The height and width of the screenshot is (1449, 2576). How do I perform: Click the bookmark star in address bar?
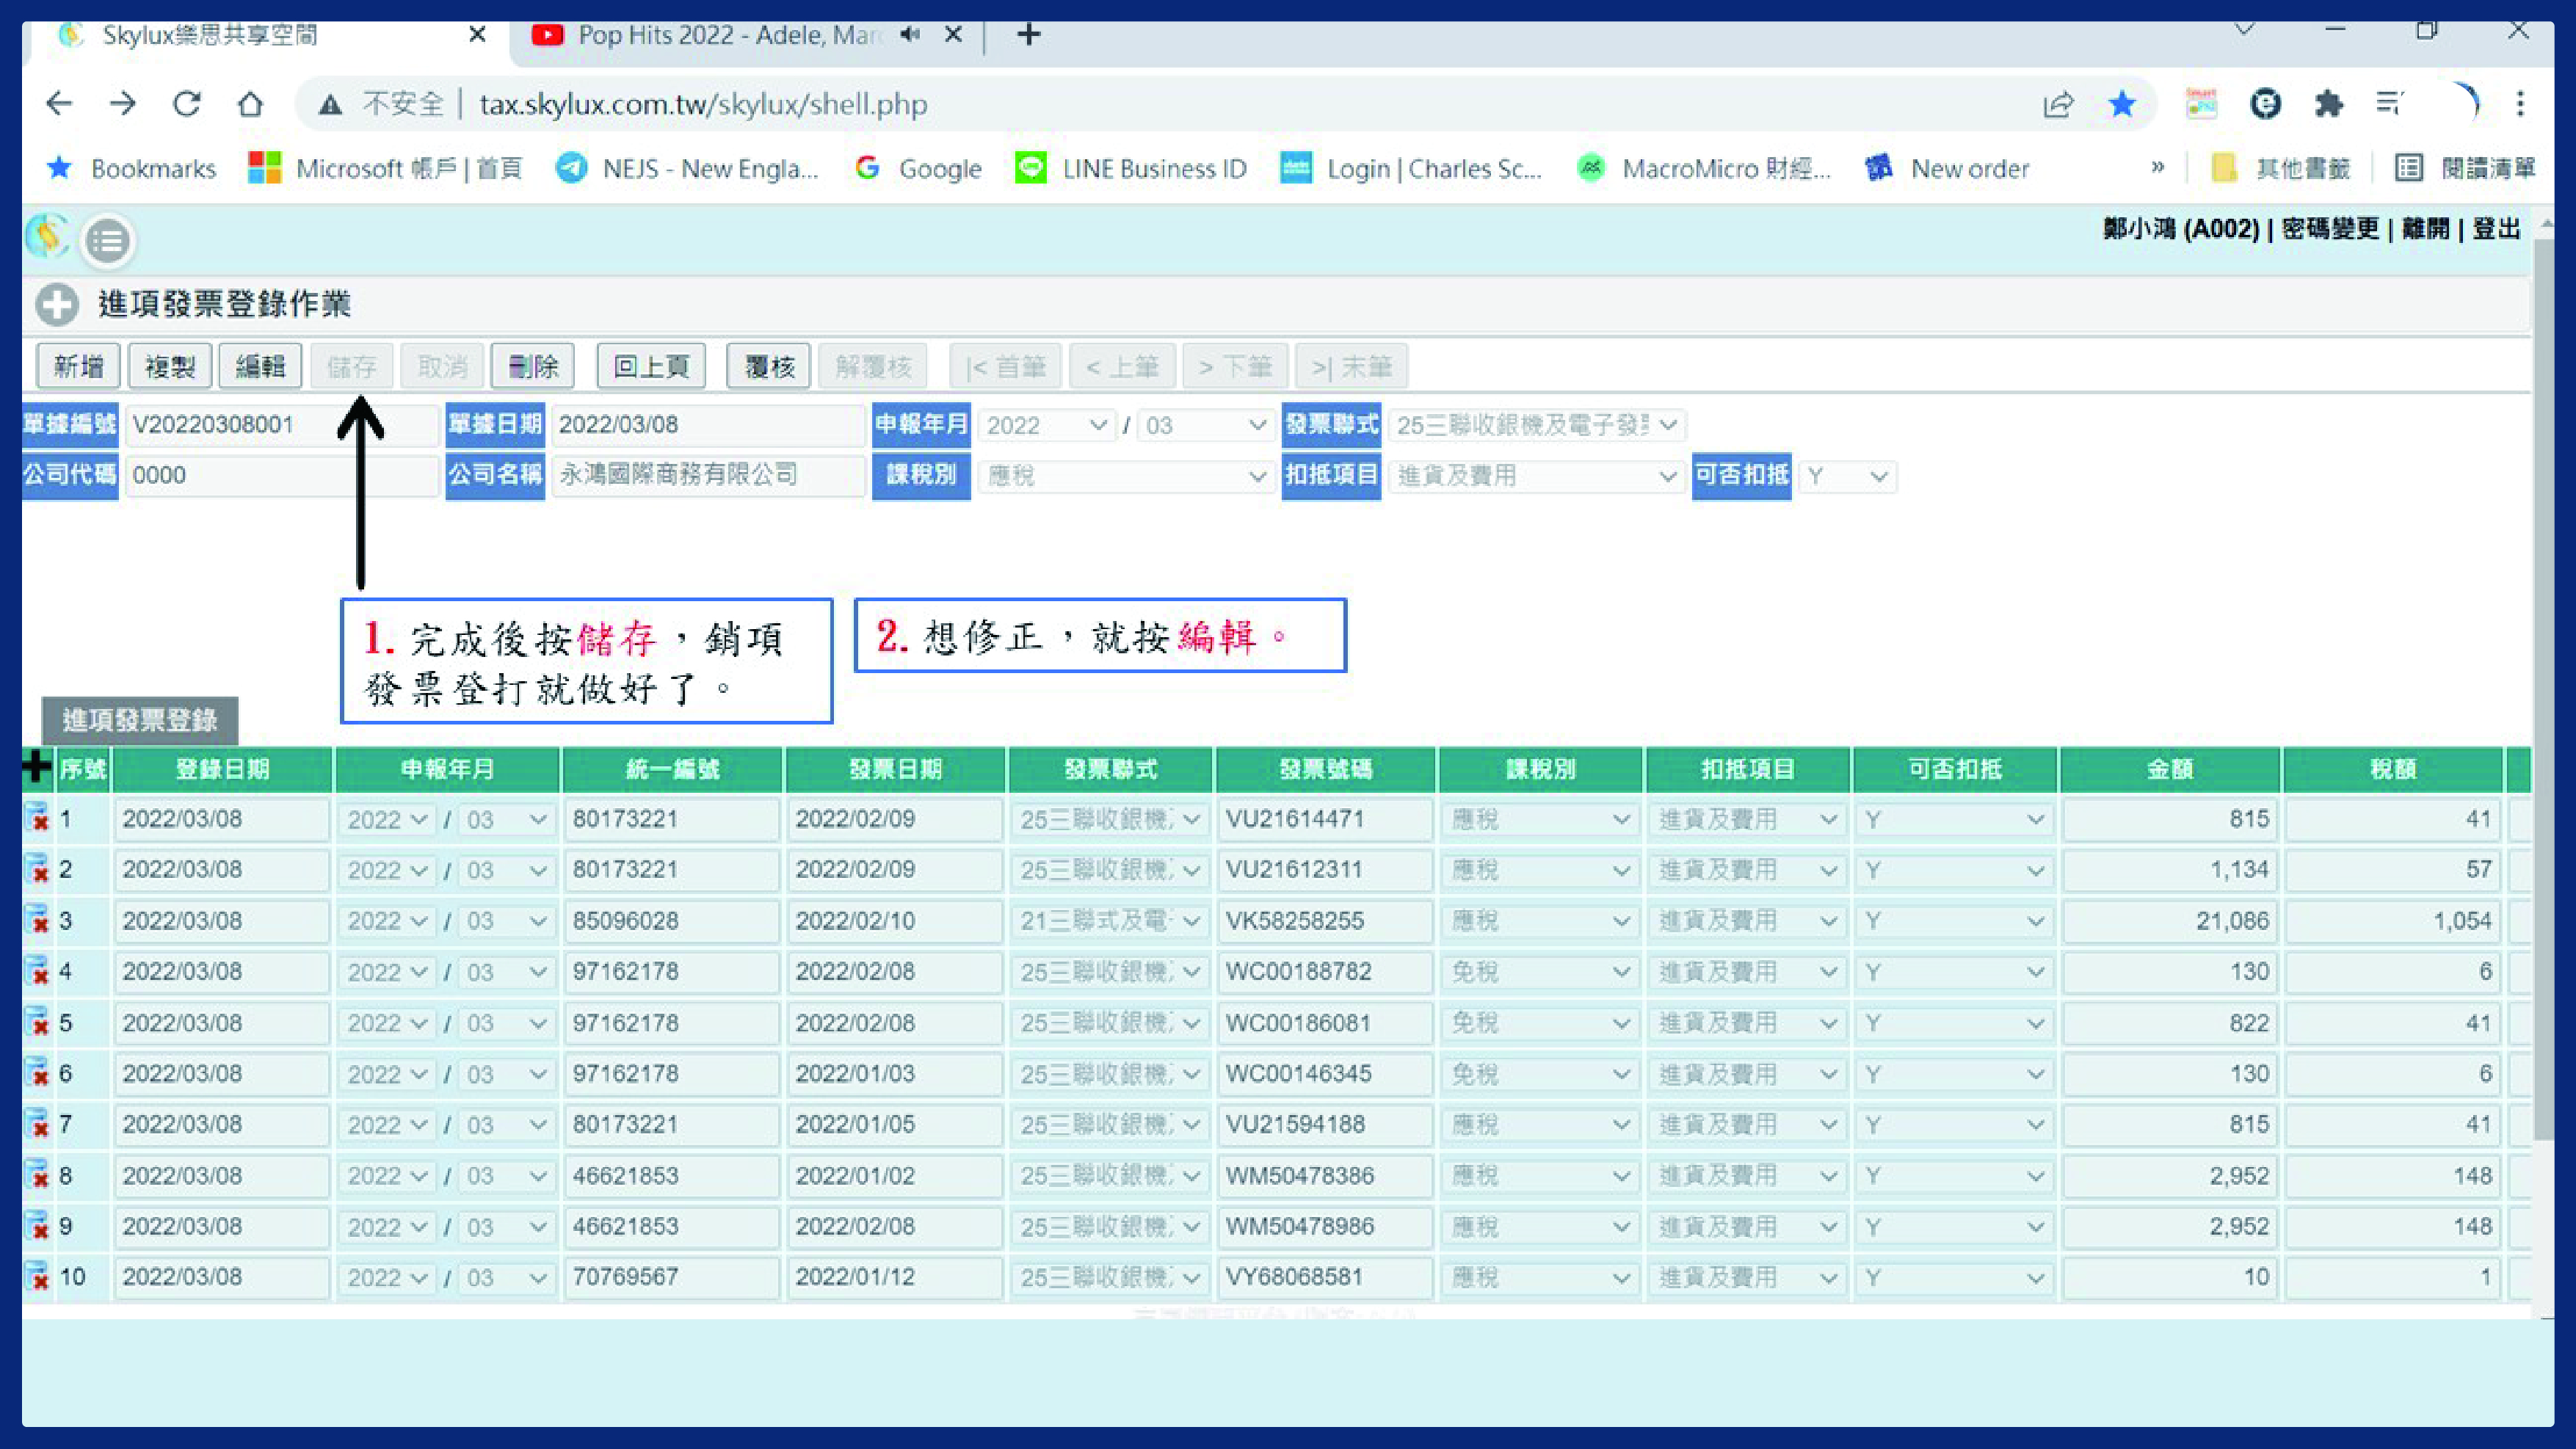[x=2122, y=104]
